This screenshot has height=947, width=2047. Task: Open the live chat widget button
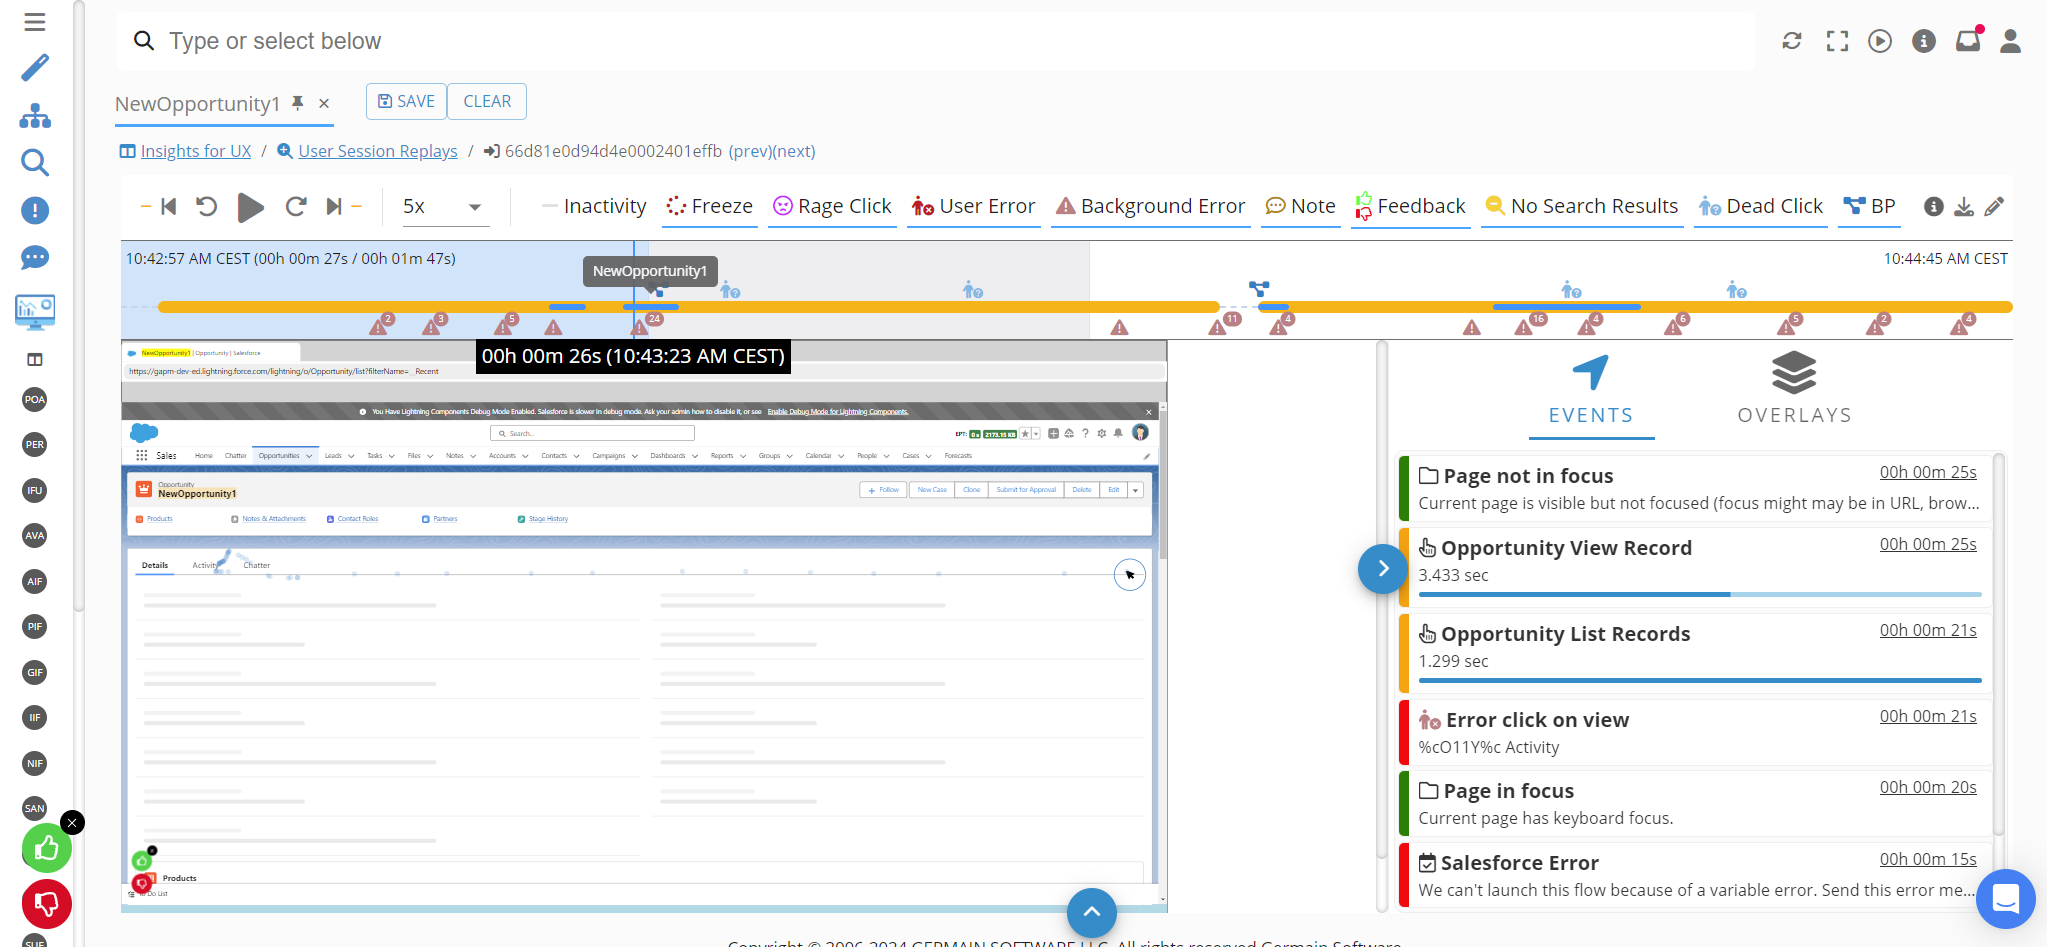pyautogui.click(x=2006, y=899)
